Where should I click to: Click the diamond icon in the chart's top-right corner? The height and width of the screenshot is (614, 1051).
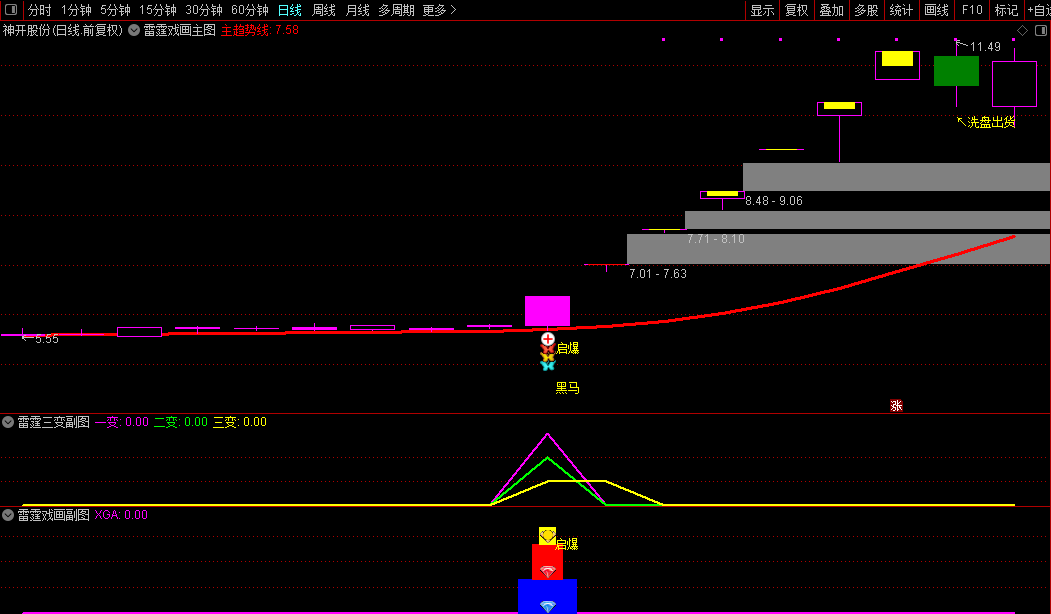1022,30
